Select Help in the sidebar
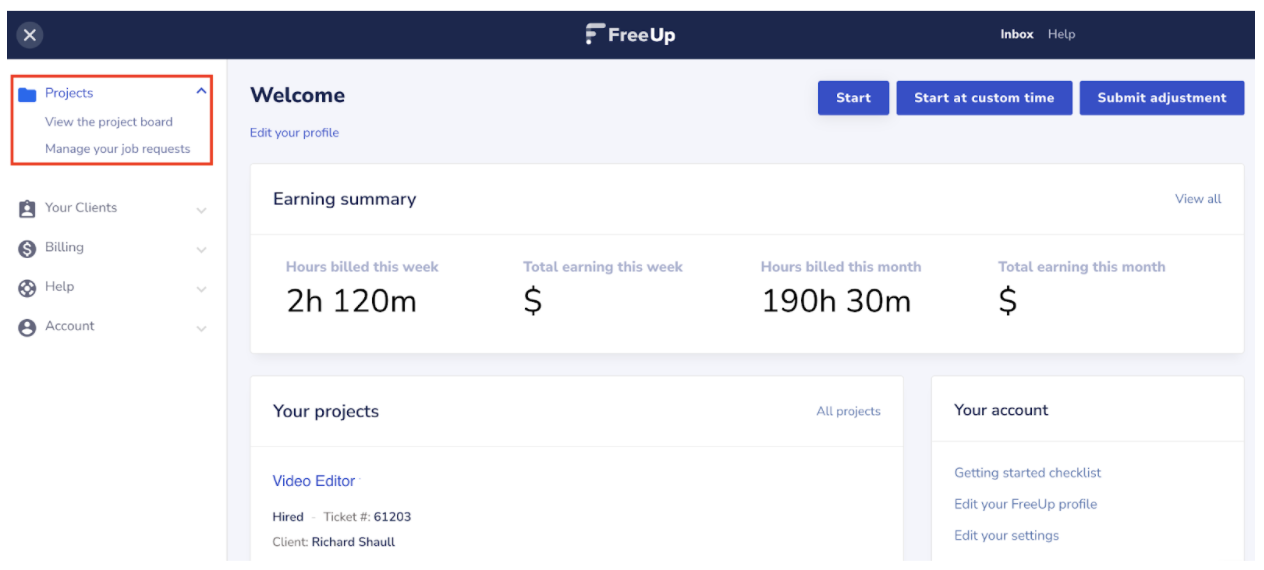 click(59, 286)
